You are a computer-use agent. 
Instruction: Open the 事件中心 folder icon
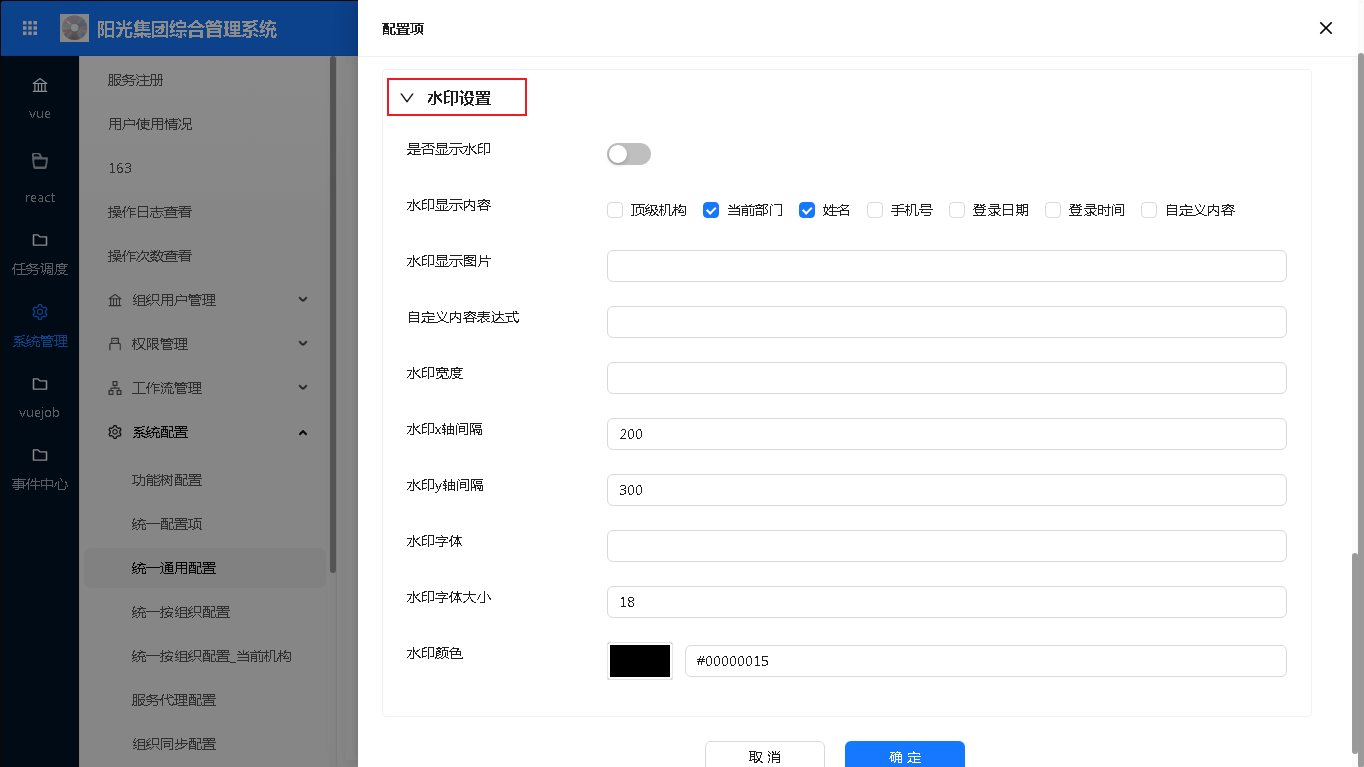(x=40, y=456)
